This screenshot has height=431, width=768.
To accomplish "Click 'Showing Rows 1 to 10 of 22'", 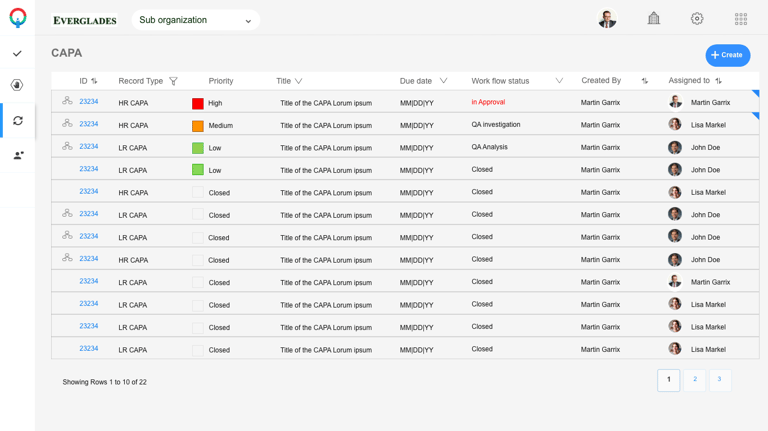I will pos(104,382).
